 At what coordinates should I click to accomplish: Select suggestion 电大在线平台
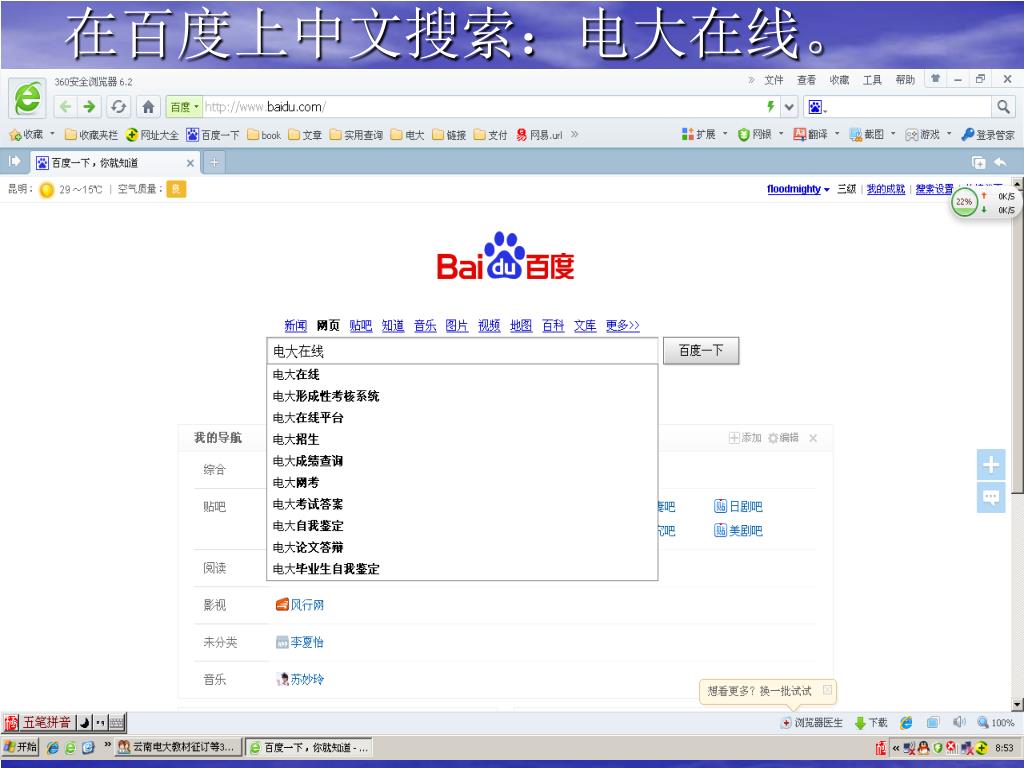point(462,417)
